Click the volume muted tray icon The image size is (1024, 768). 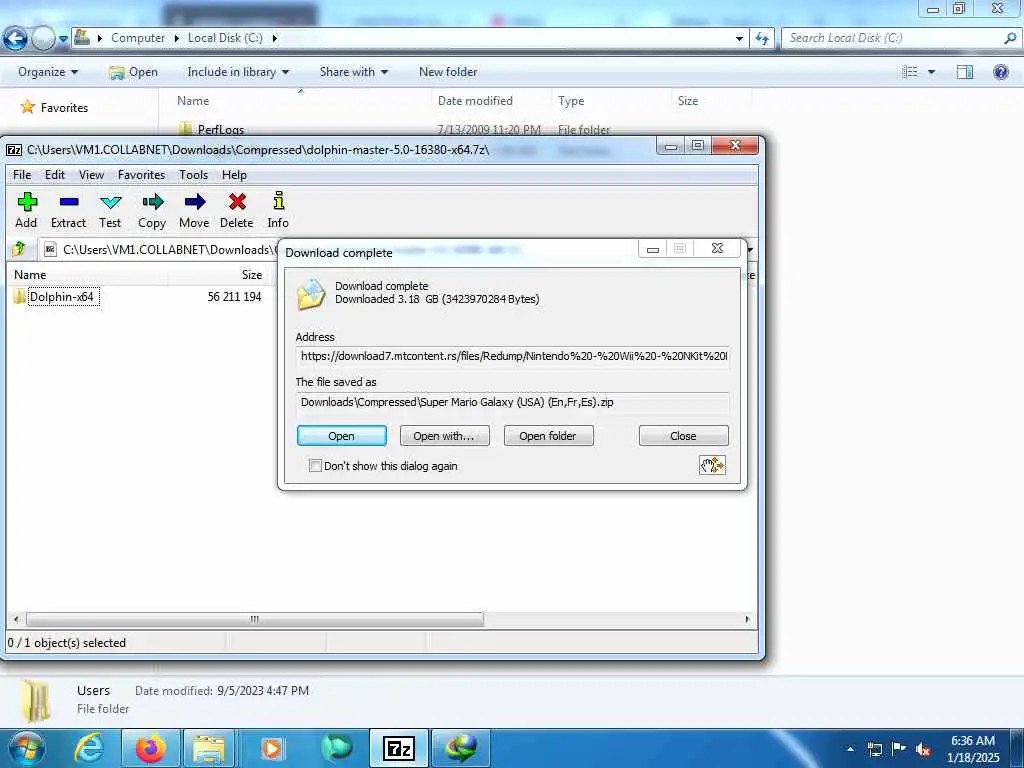(x=923, y=750)
